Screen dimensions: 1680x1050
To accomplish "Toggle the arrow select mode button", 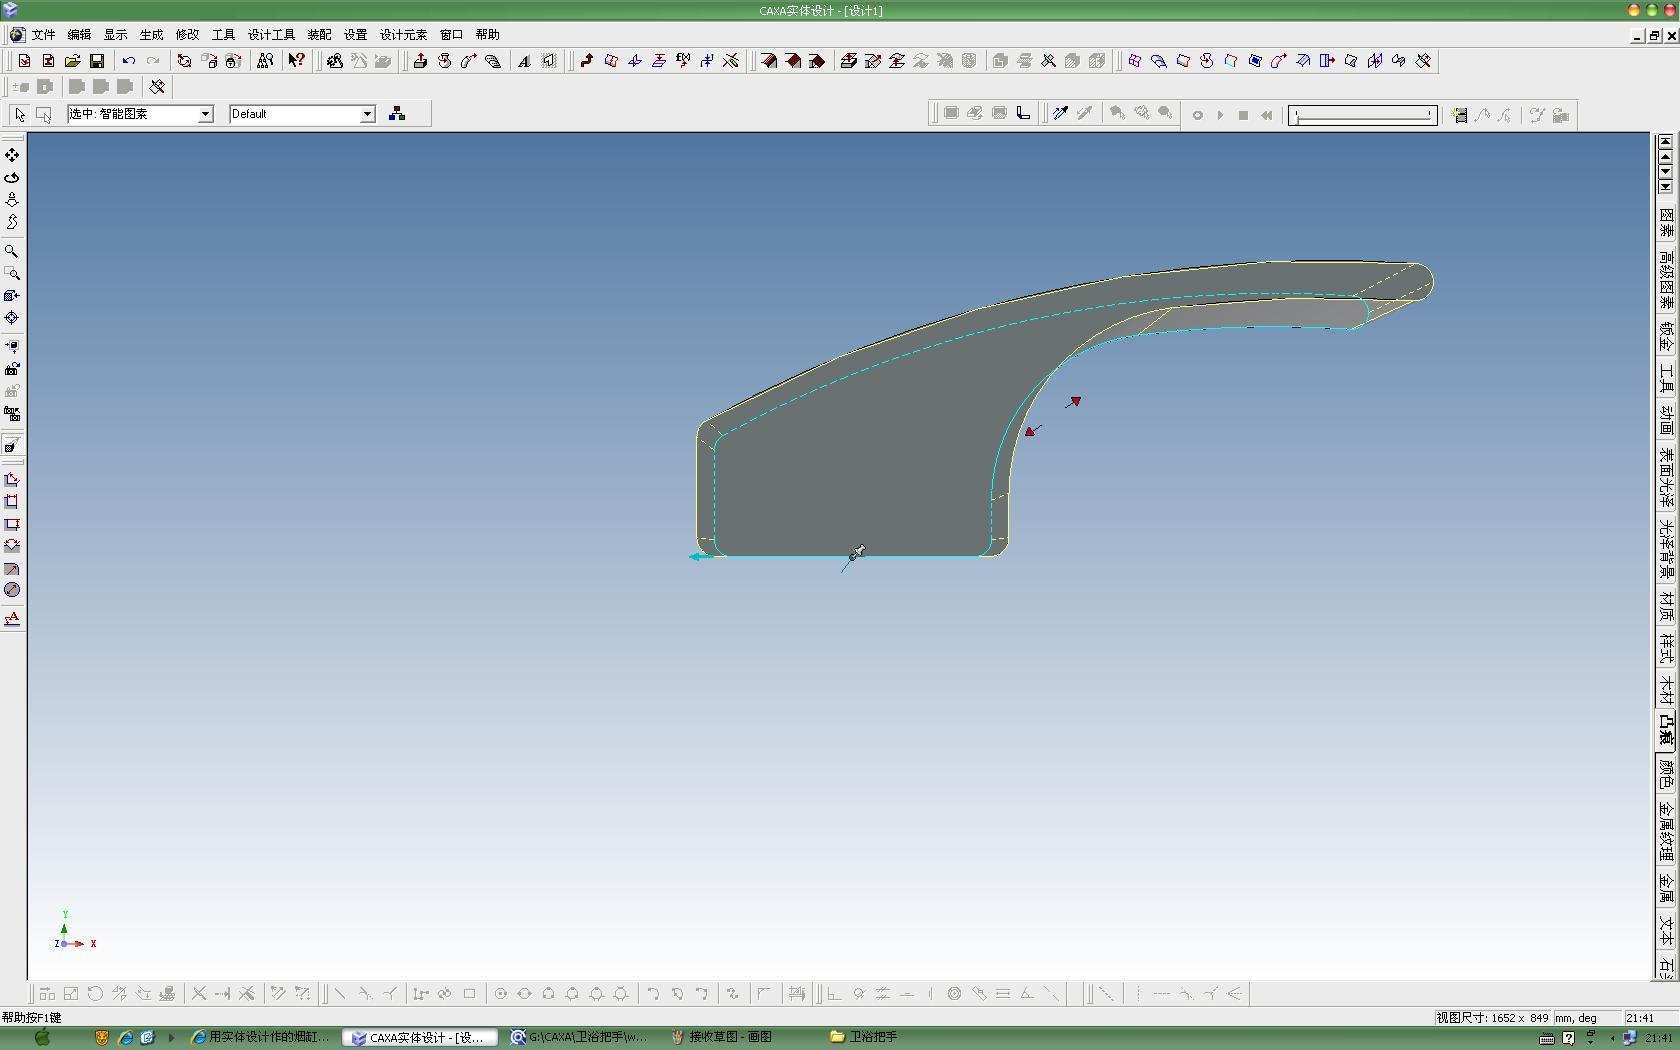I will (x=20, y=114).
